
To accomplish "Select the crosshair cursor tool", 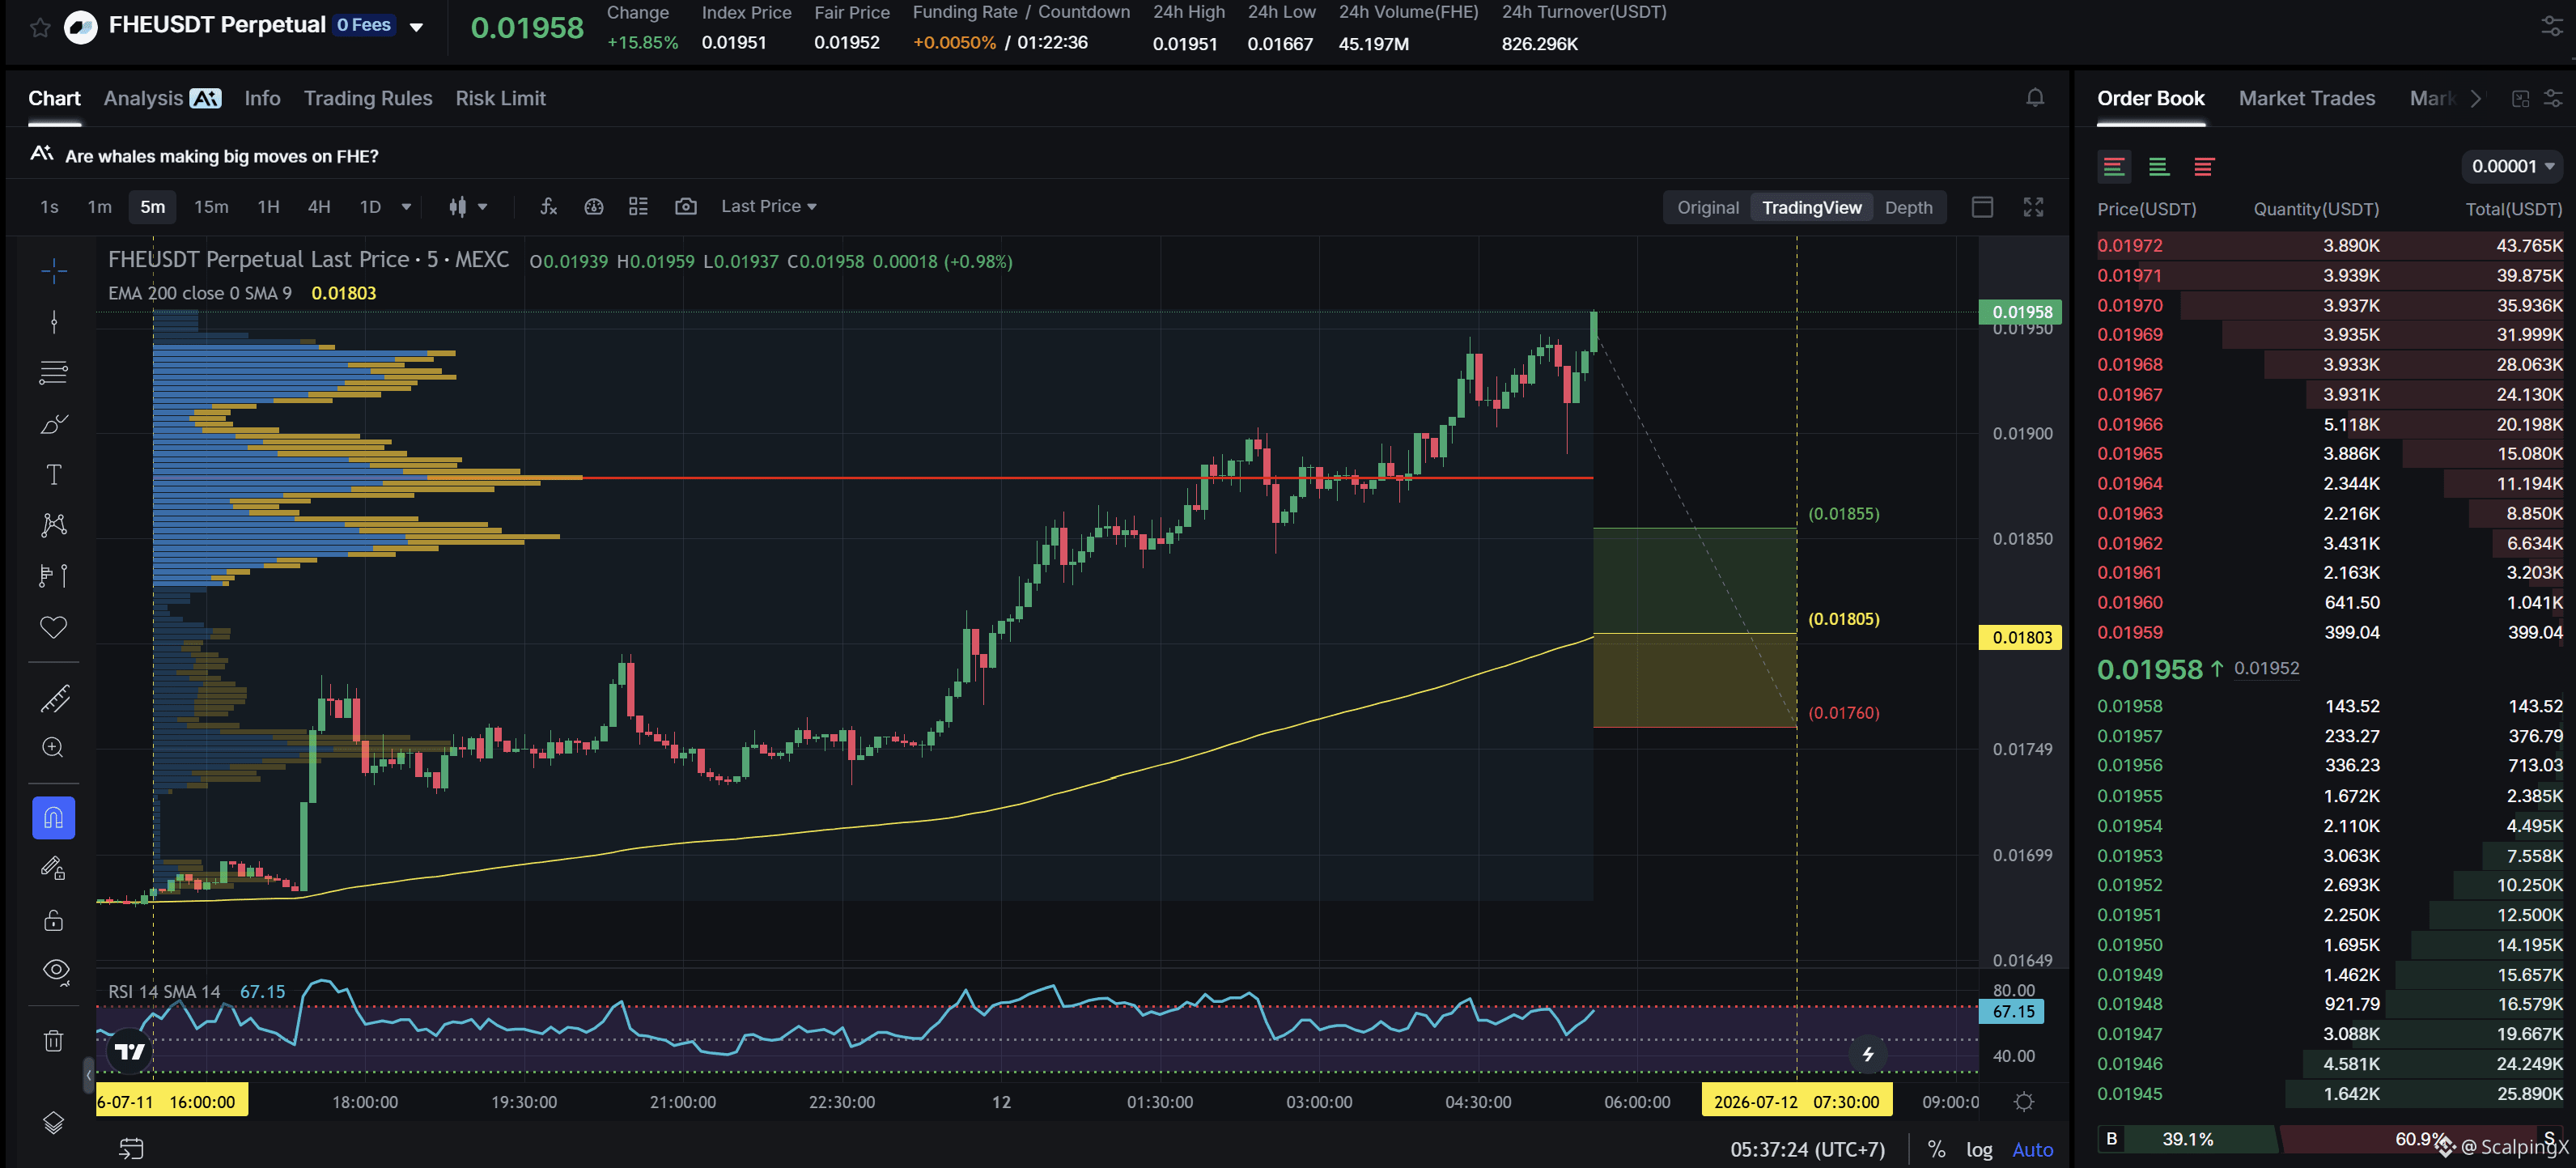I will 54,270.
